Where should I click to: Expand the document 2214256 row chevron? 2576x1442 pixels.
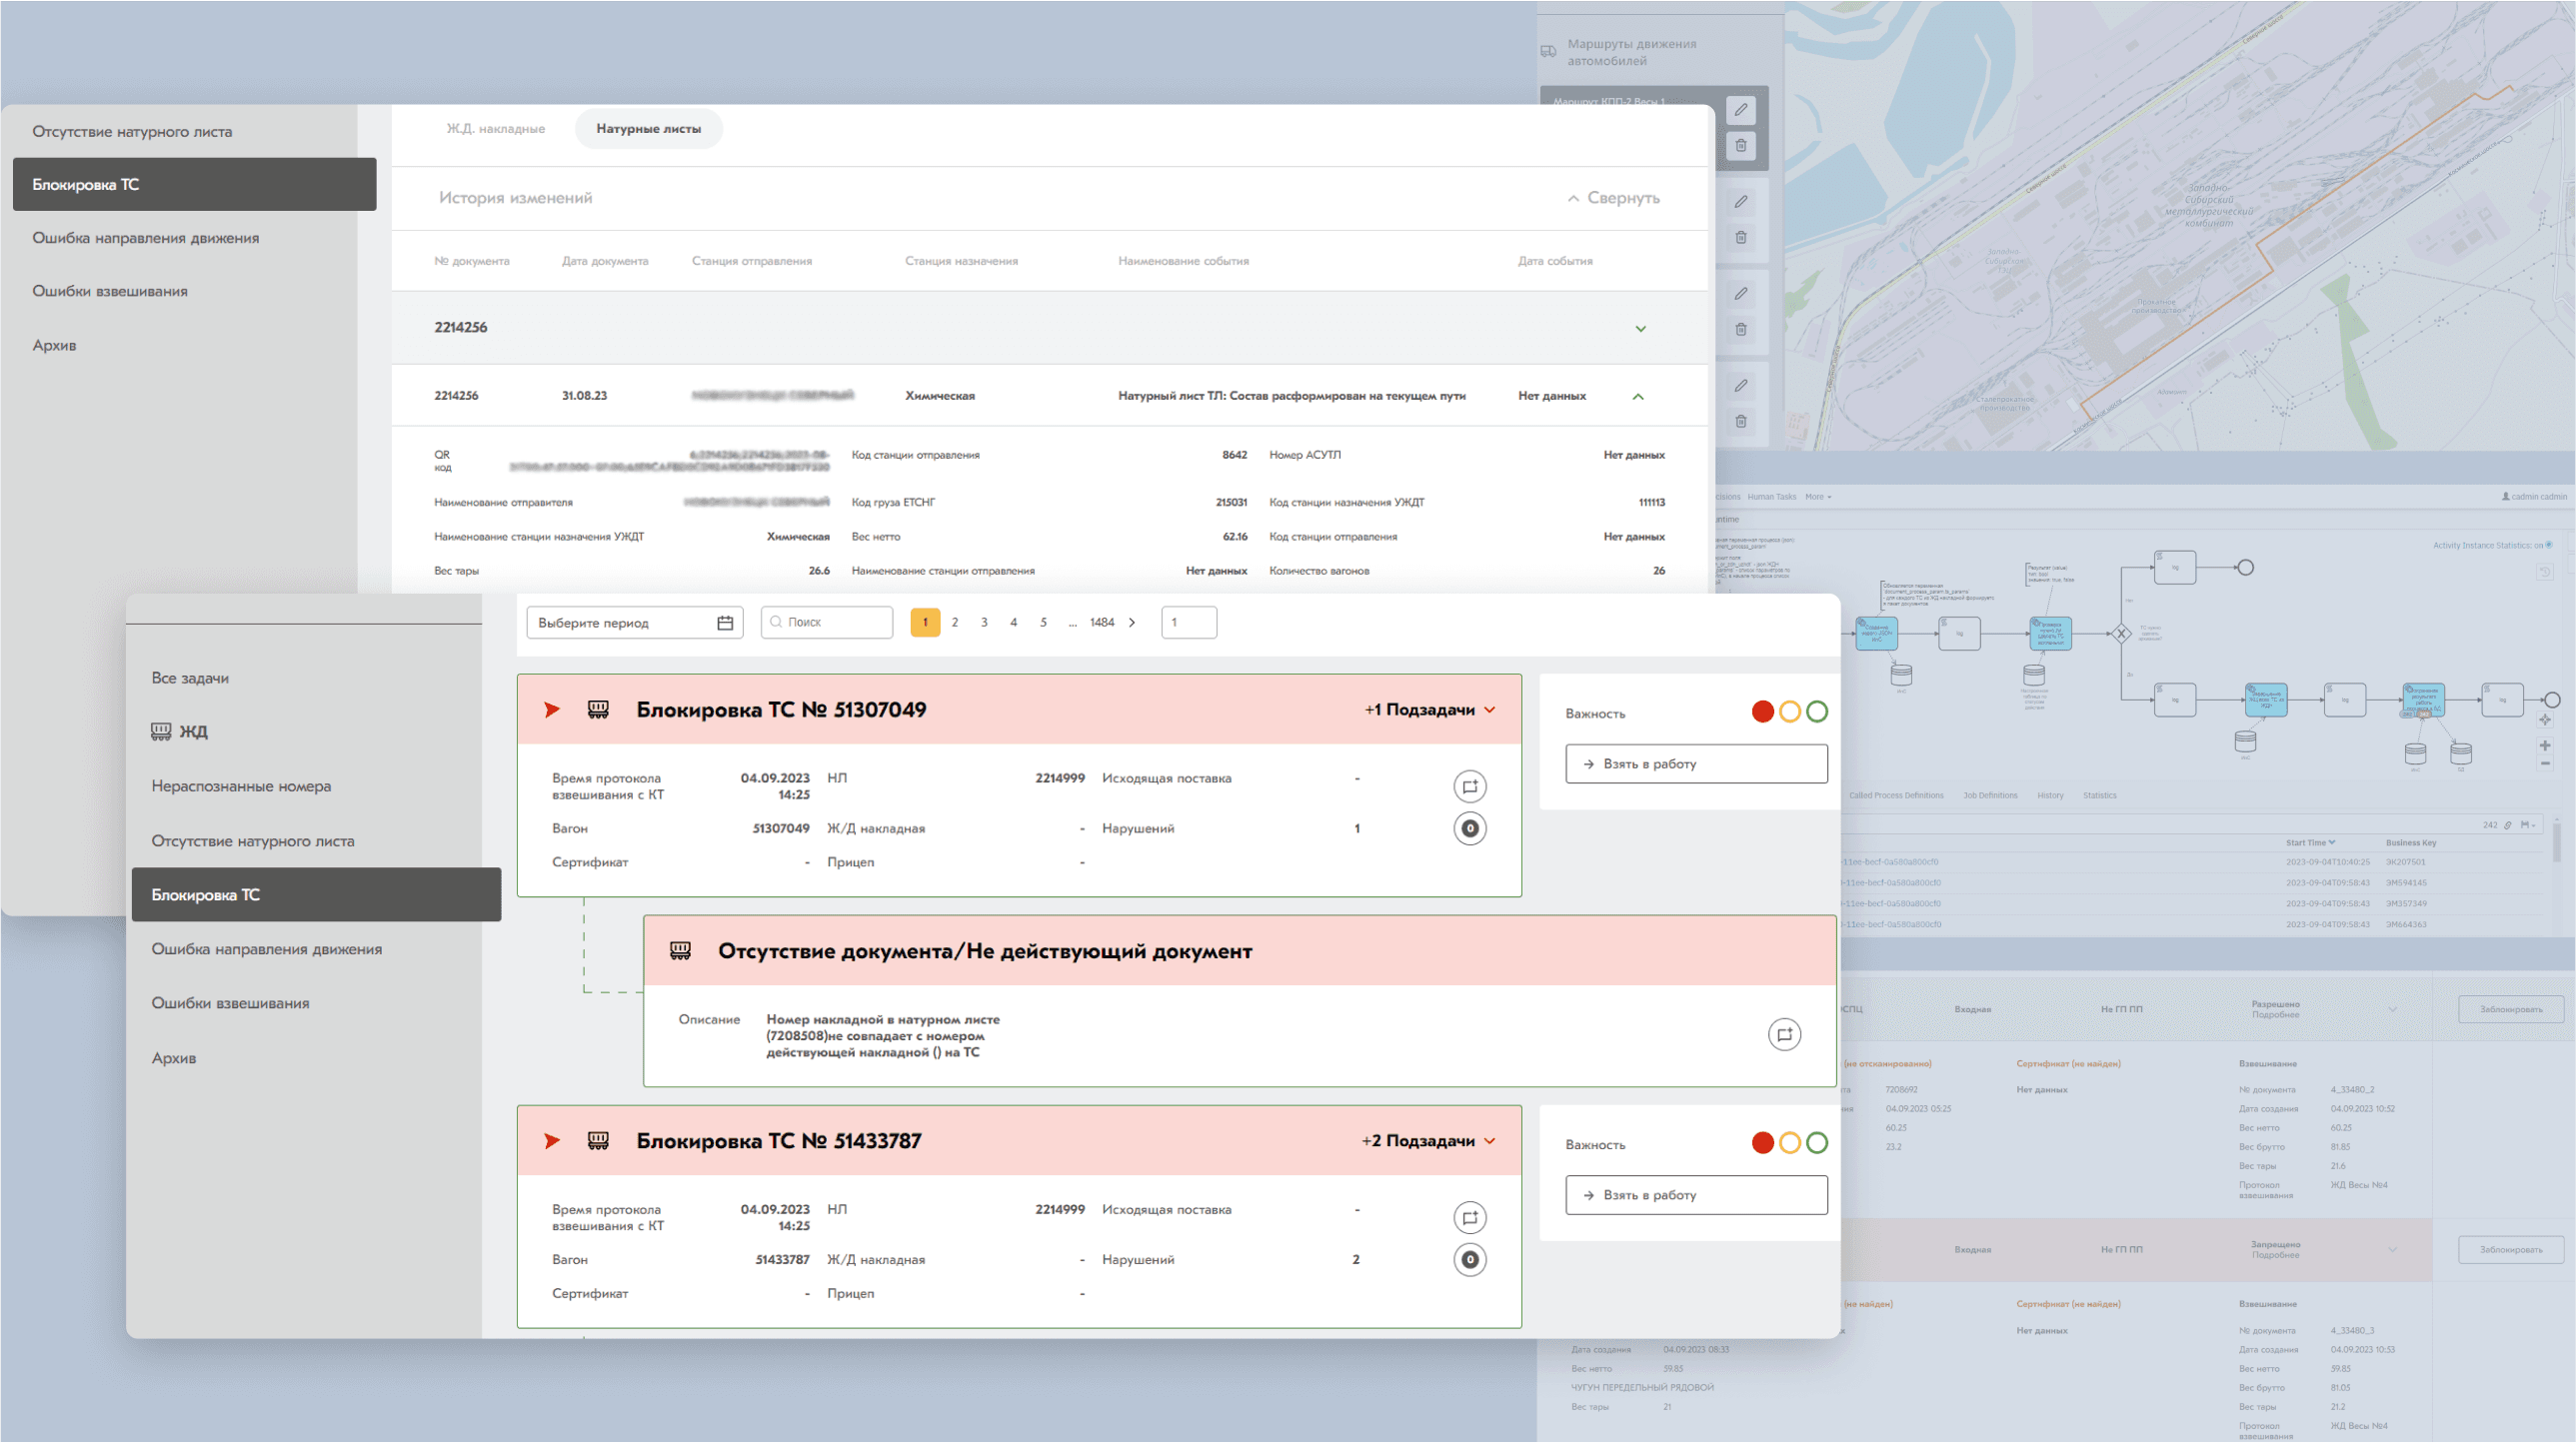[x=1640, y=329]
